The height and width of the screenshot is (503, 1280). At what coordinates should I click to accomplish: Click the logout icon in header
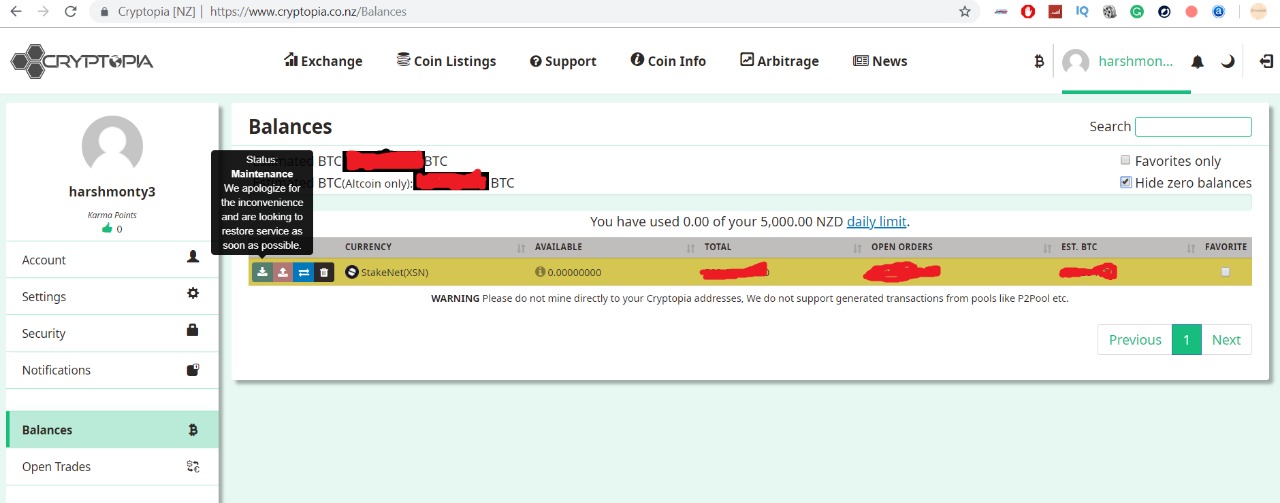tap(1266, 62)
